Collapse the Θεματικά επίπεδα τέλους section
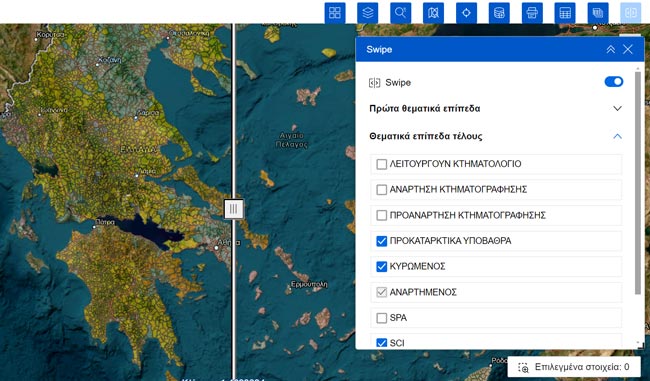This screenshot has width=650, height=381. tap(617, 136)
